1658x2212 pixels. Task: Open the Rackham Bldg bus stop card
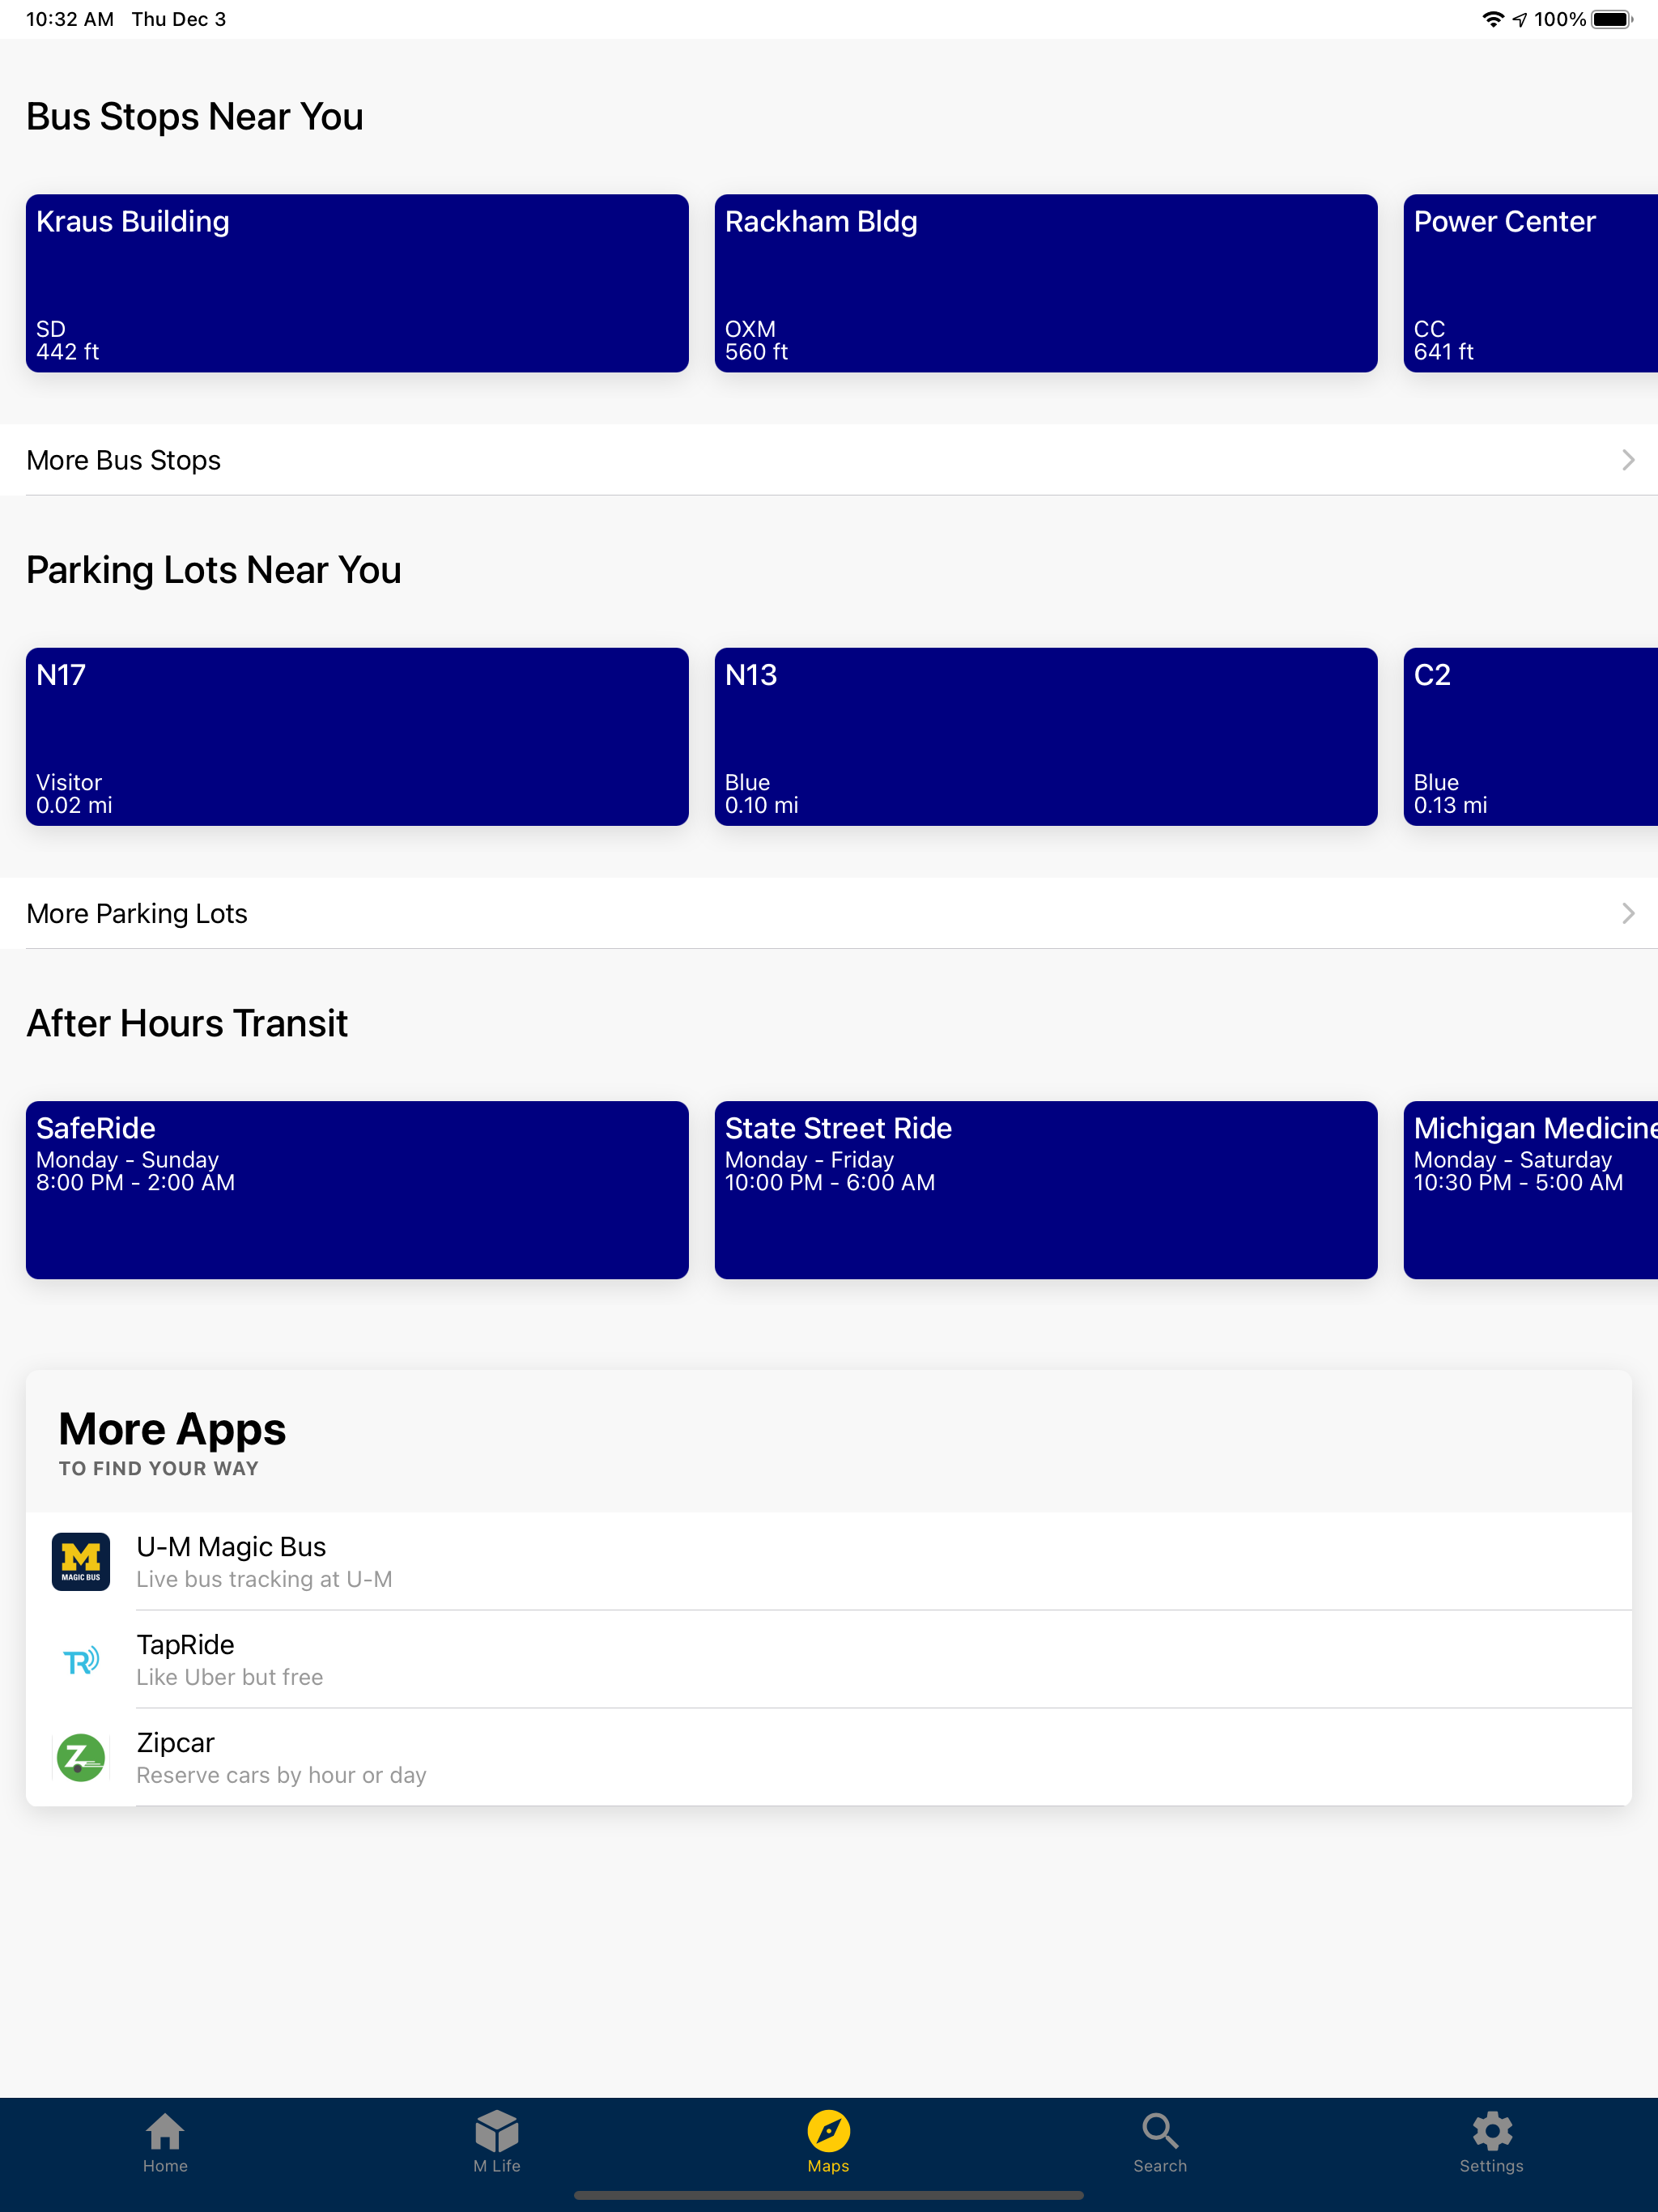click(x=1046, y=283)
